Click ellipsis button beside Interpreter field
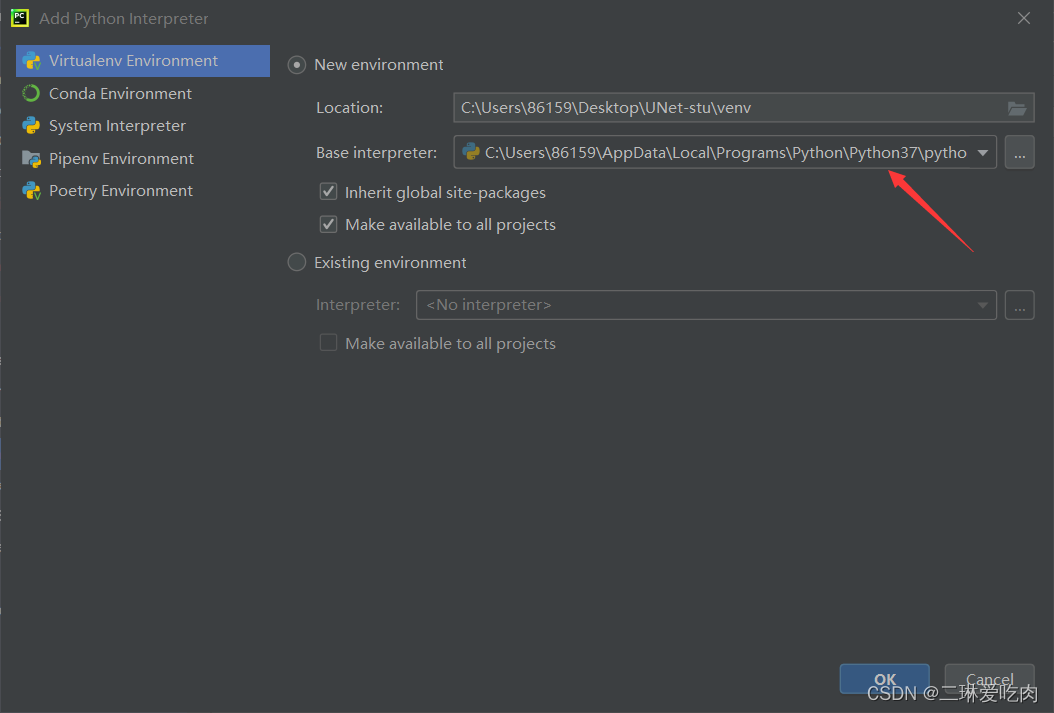This screenshot has width=1054, height=713. click(x=1020, y=305)
